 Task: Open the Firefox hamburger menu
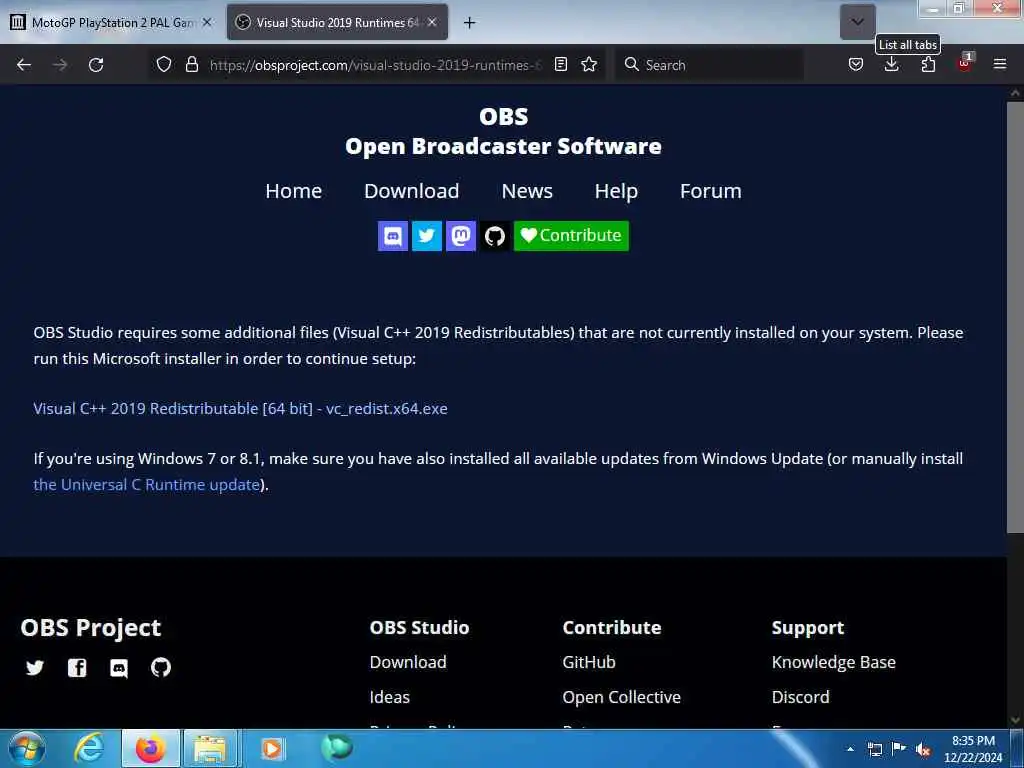(1000, 64)
